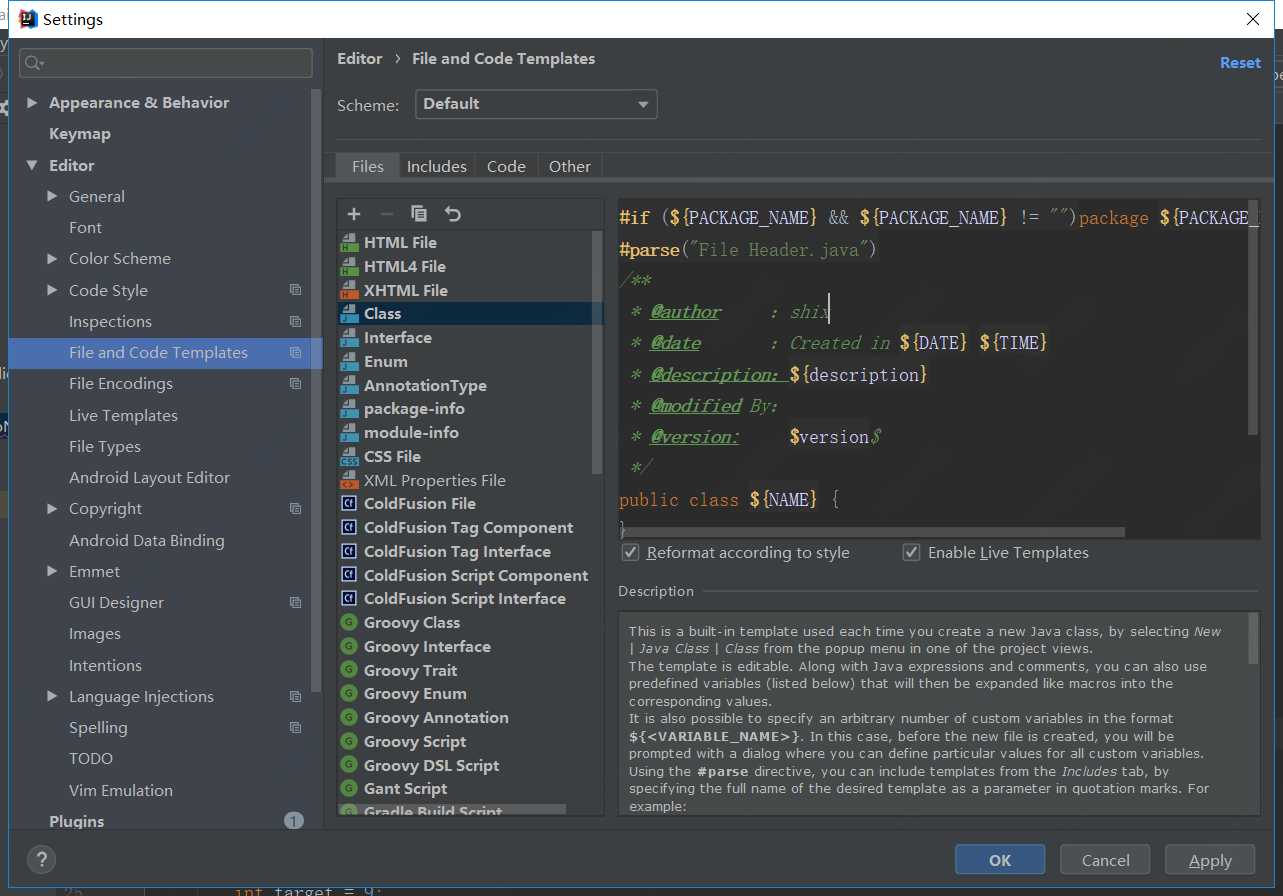Viewport: 1283px width, 896px height.
Task: Expand the Emmet subsection
Action: pos(52,571)
